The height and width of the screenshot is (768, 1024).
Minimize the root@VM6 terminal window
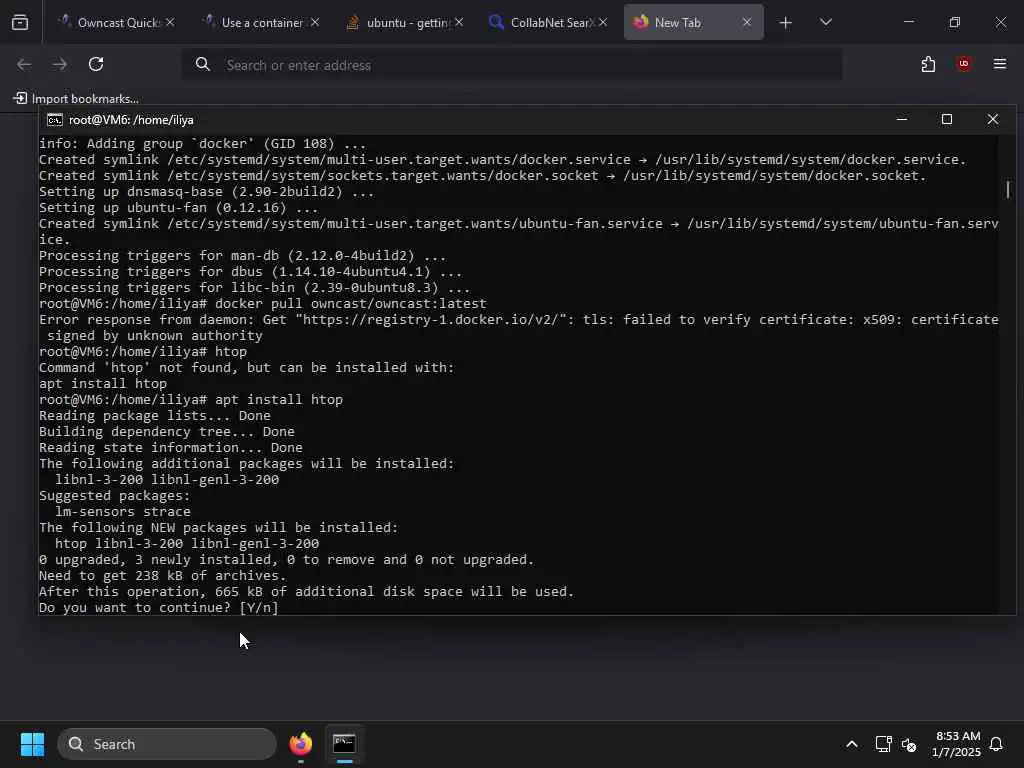[902, 120]
